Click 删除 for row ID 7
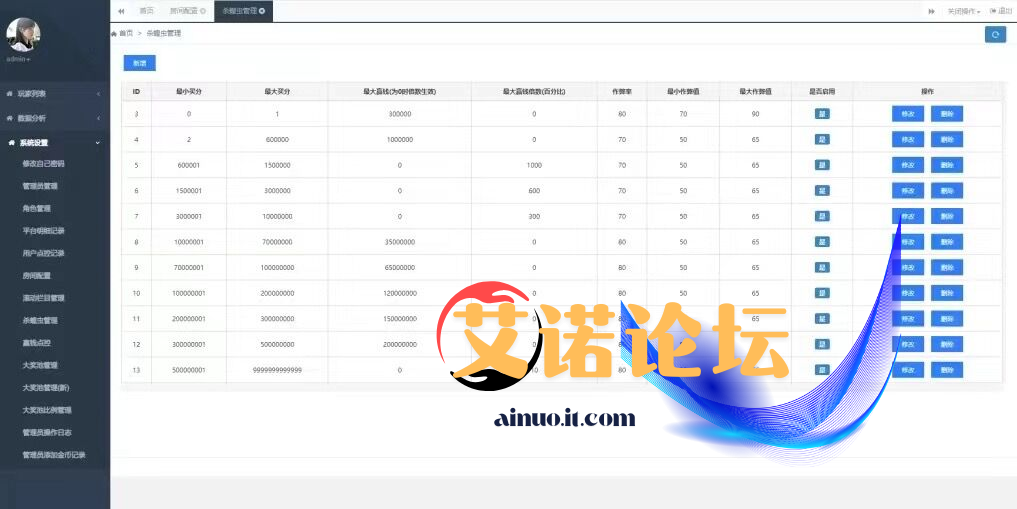This screenshot has width=1017, height=509. [947, 217]
